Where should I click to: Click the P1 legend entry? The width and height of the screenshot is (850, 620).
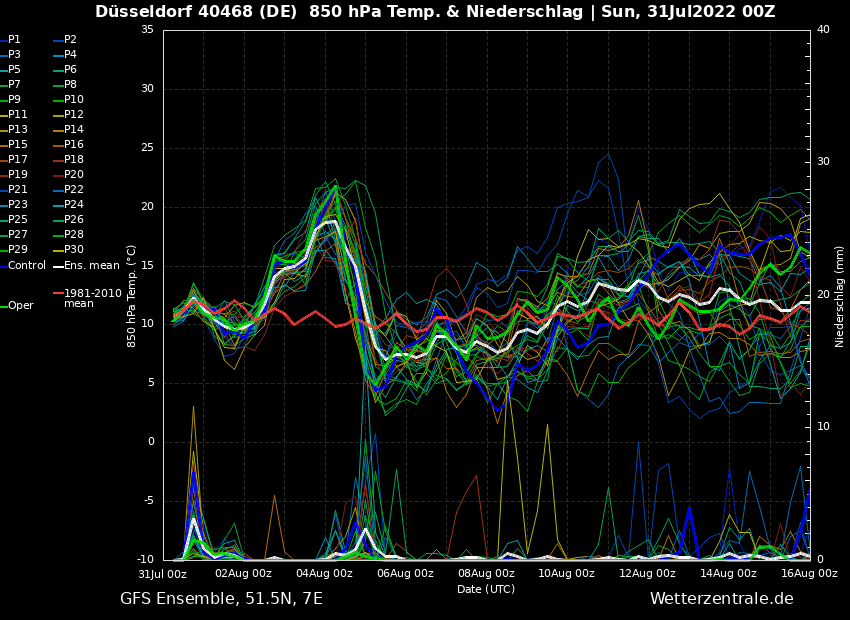tap(14, 40)
